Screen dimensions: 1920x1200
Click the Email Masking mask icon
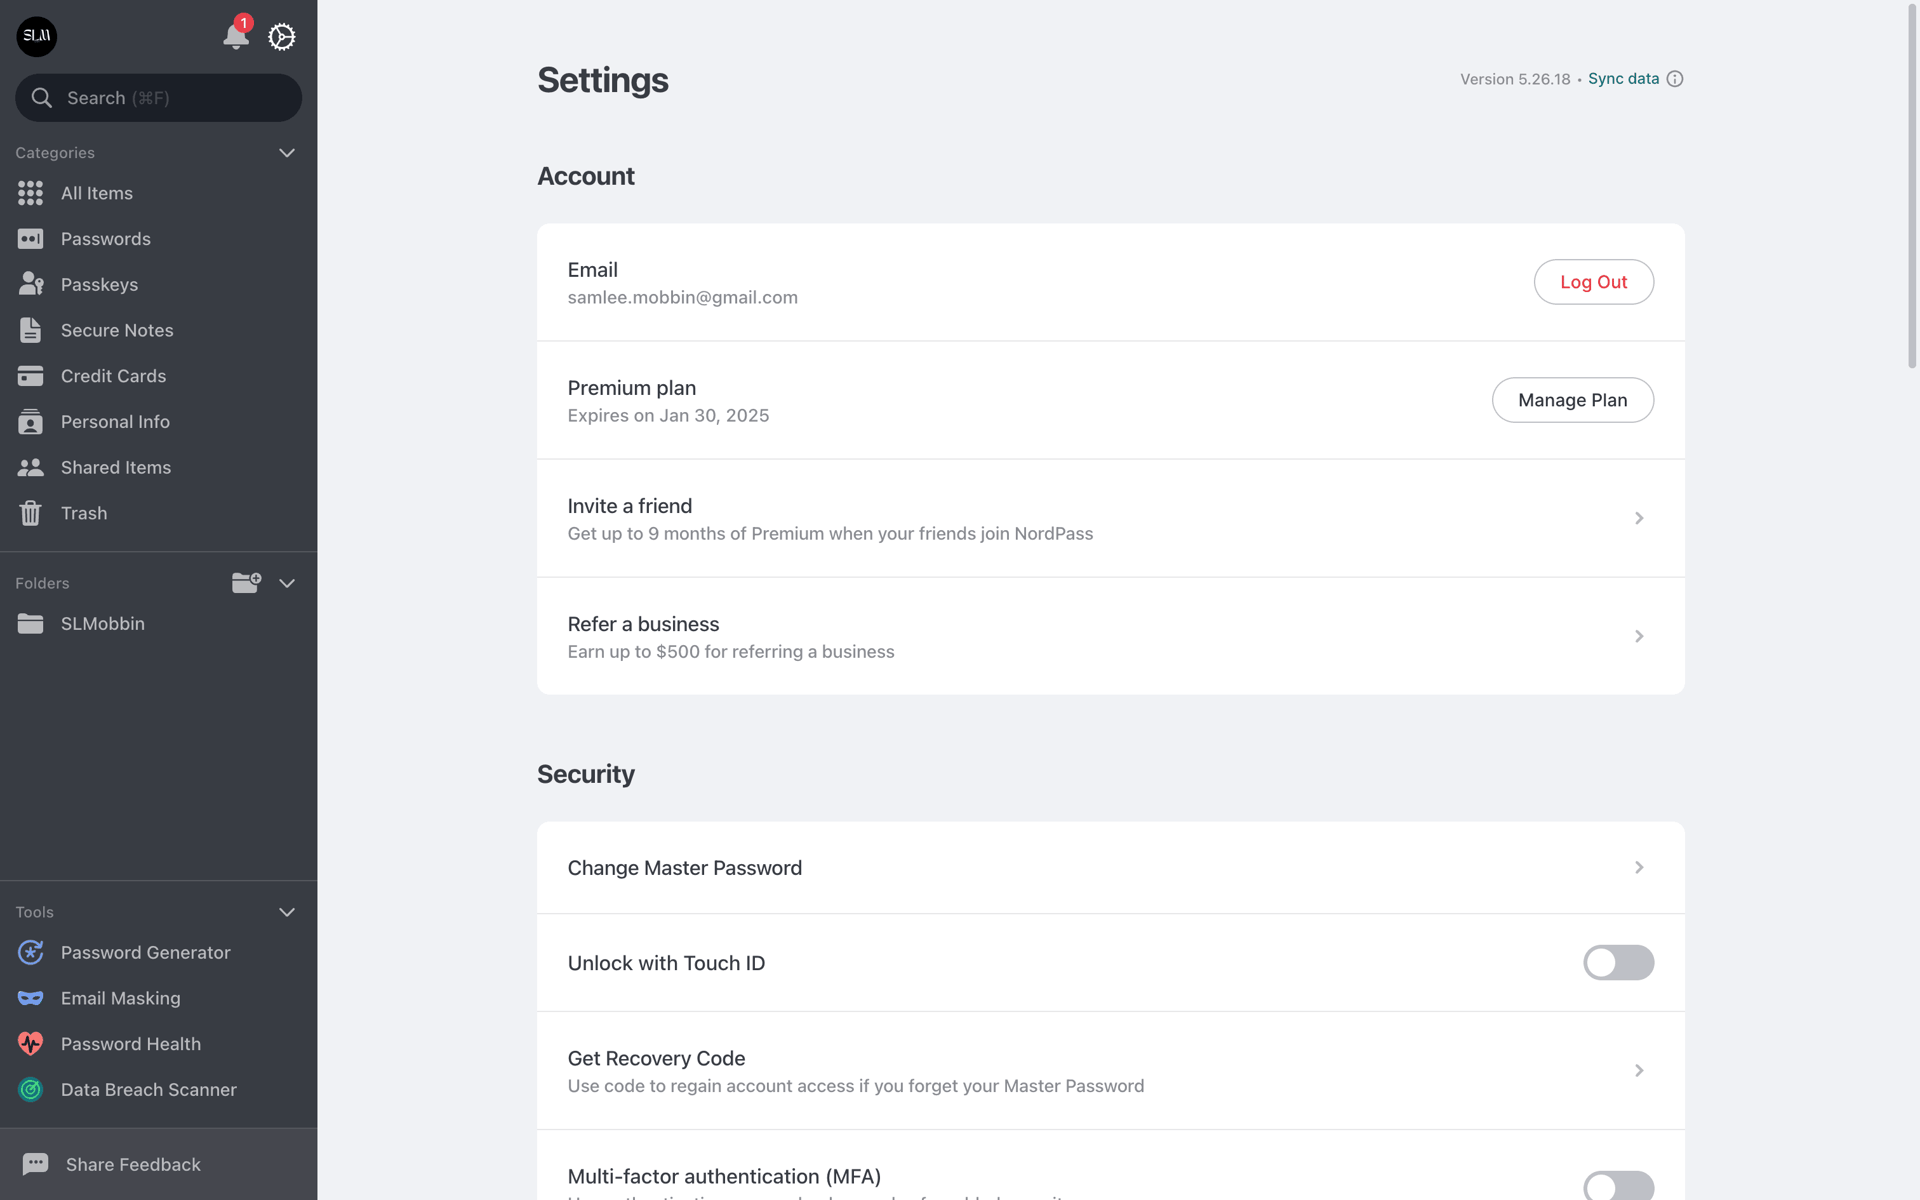pyautogui.click(x=30, y=998)
